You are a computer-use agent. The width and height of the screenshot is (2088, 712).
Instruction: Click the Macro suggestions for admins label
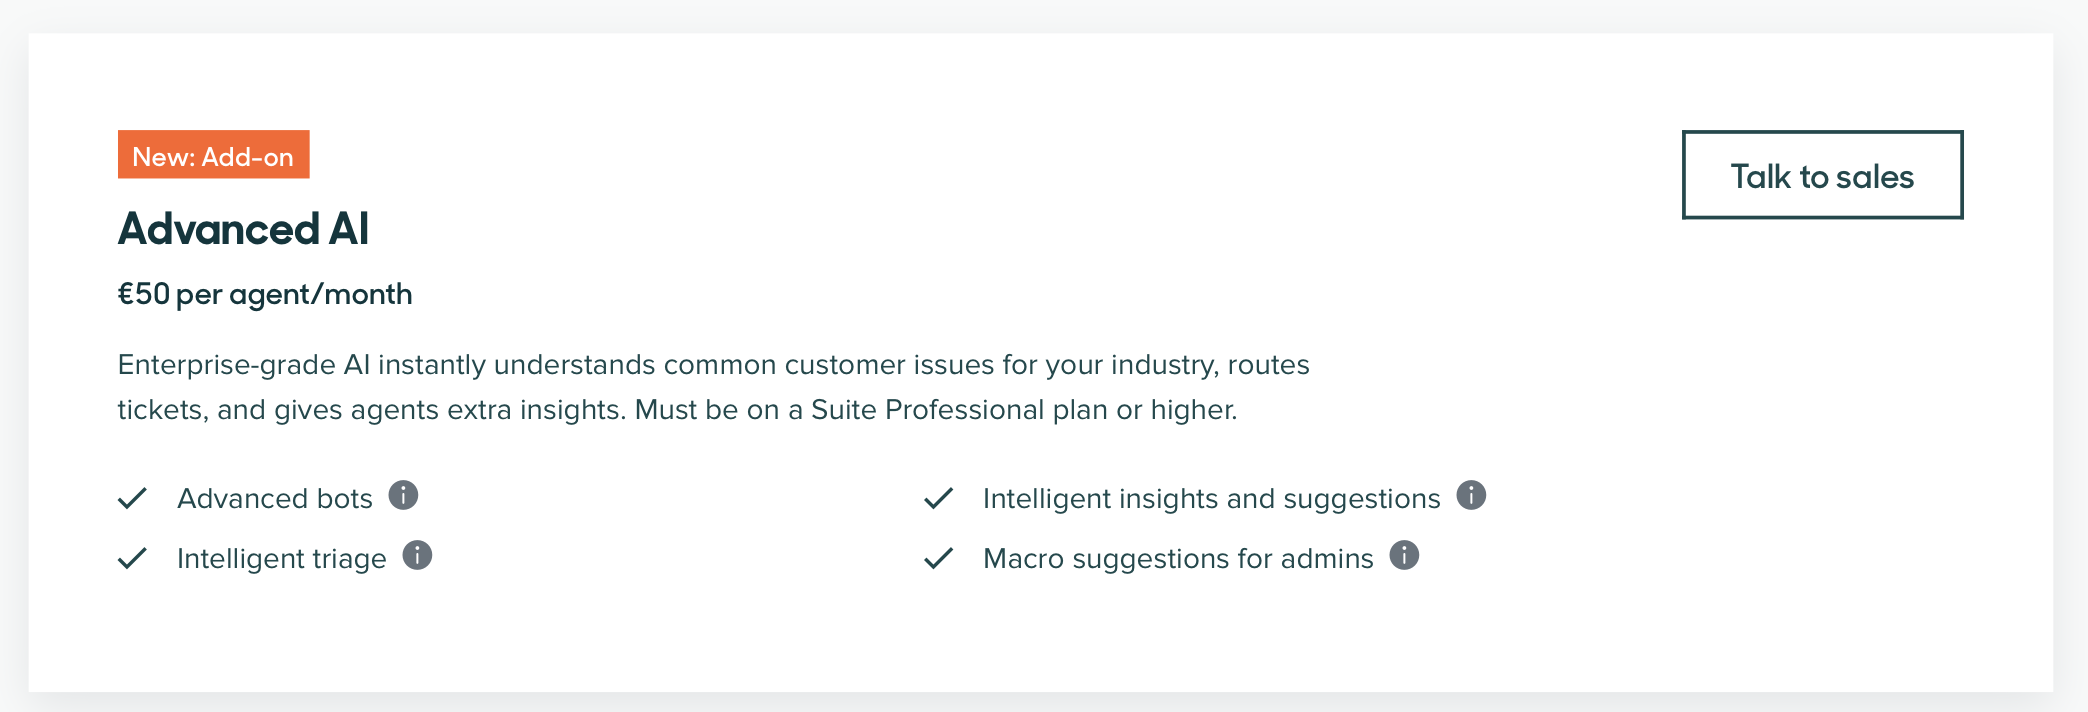tap(1178, 558)
